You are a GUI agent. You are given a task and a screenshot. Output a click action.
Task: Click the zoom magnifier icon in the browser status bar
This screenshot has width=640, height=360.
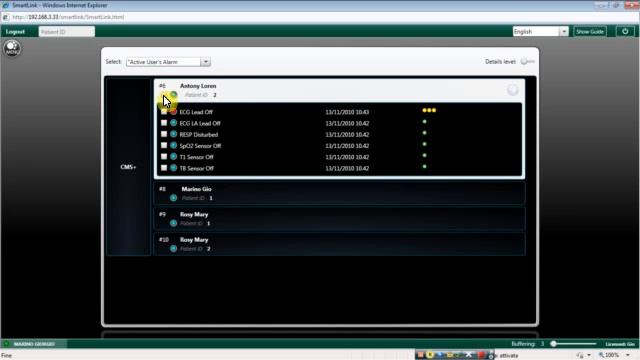601,355
